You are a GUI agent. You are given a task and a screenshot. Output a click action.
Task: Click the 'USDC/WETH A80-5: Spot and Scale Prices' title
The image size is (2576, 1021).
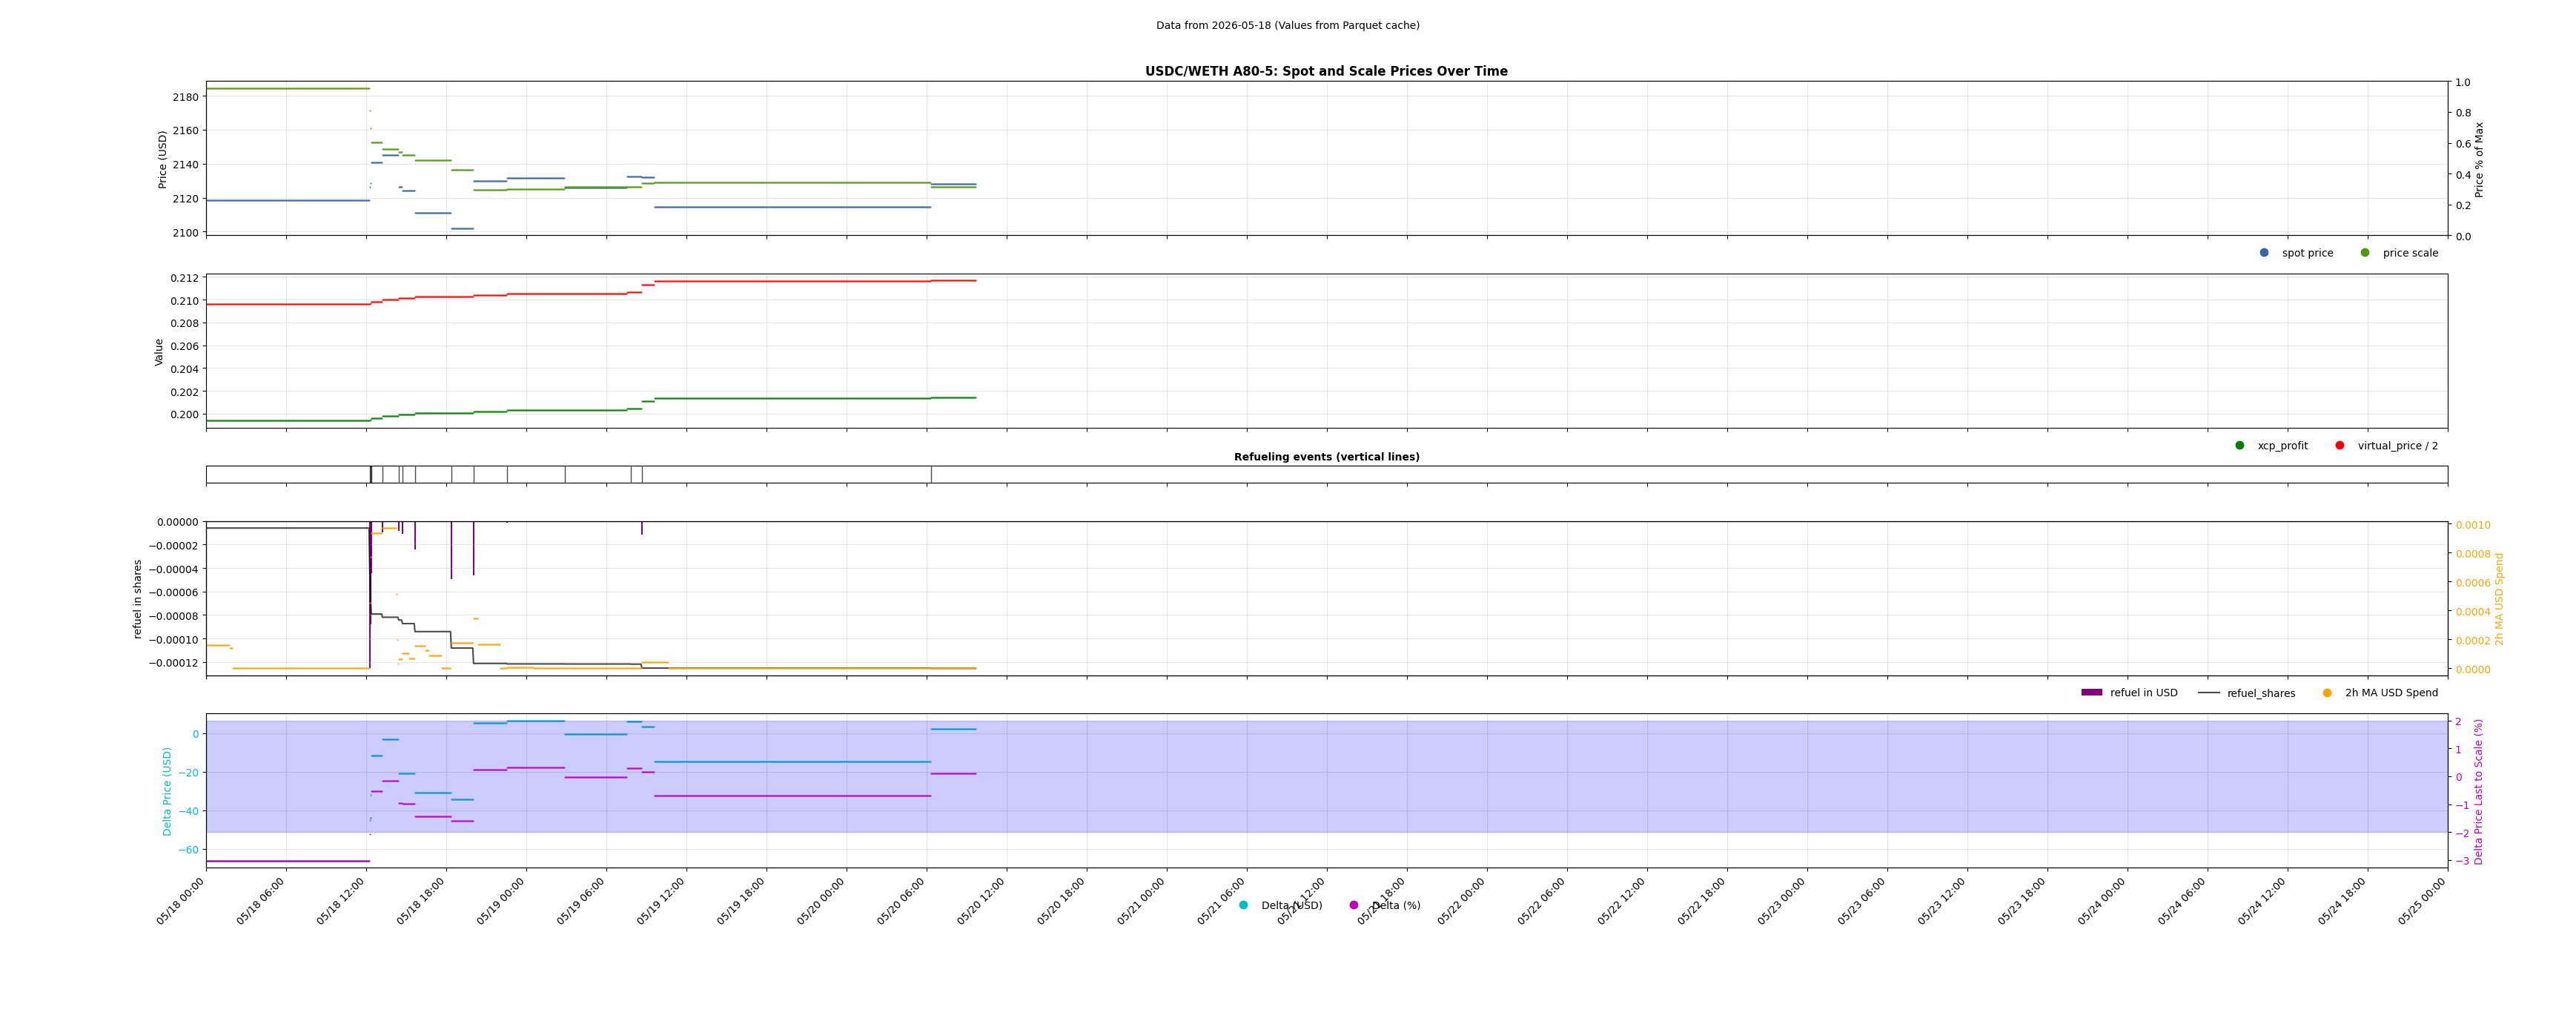pyautogui.click(x=1326, y=71)
